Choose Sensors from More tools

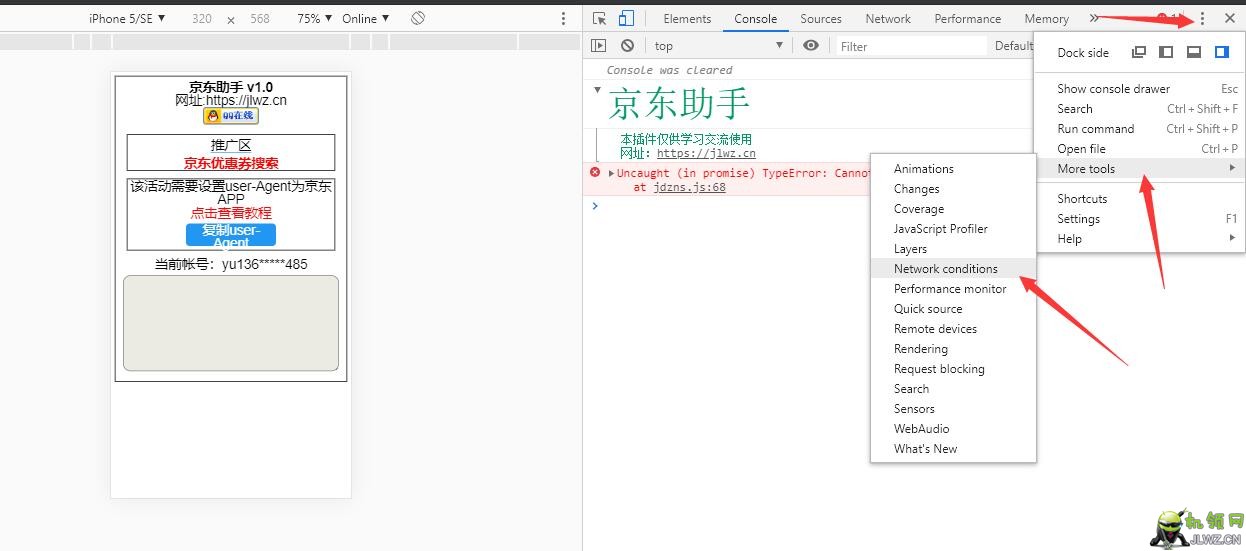click(x=953, y=408)
